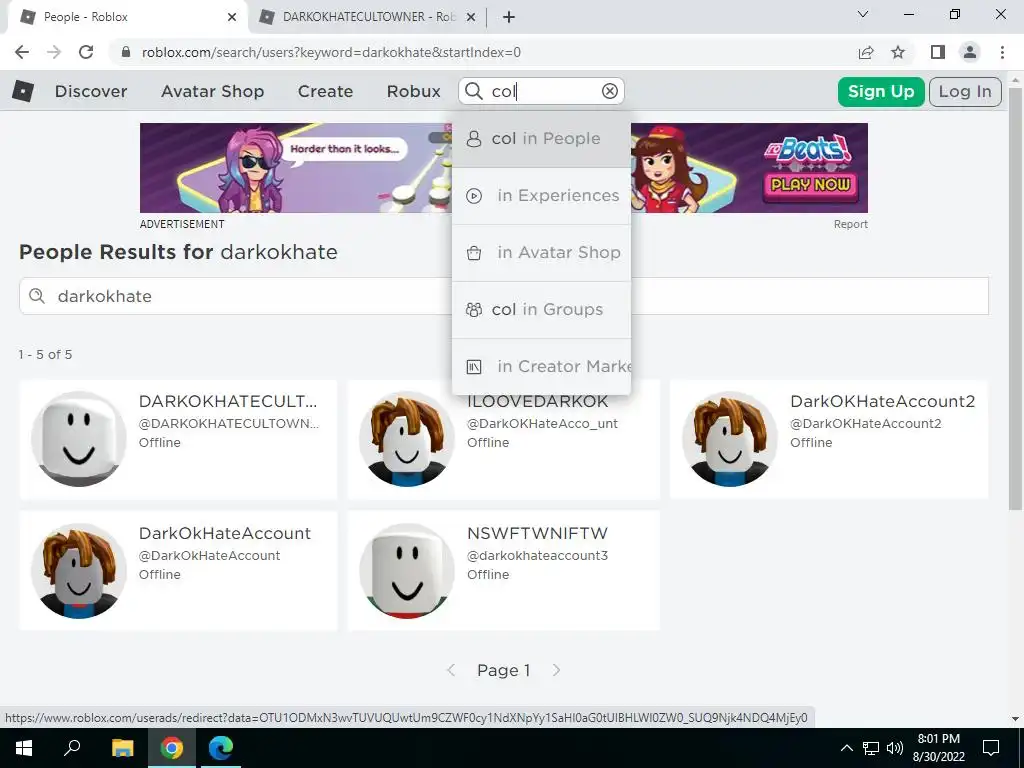
Task: Click the network tray icon
Action: pos(871,748)
